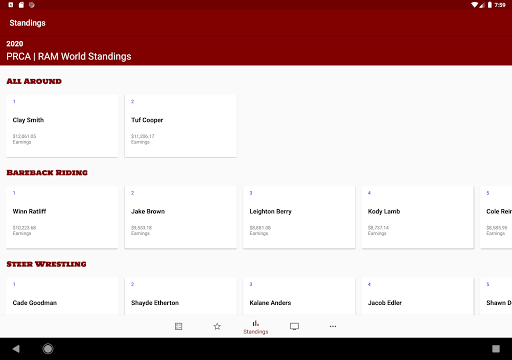Select the Cade Goodman steer wrestling card

62,296
